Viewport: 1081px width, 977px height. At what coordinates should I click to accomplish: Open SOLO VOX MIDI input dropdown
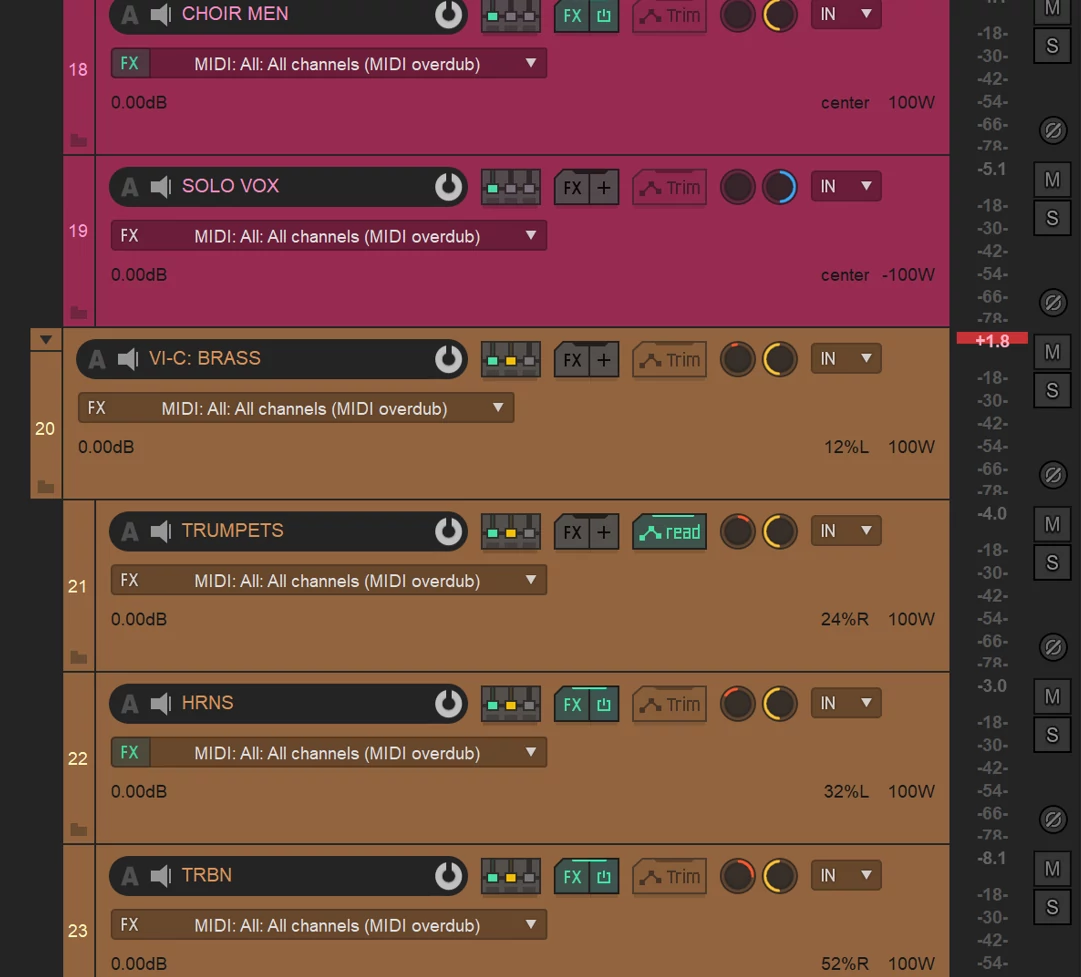click(348, 236)
